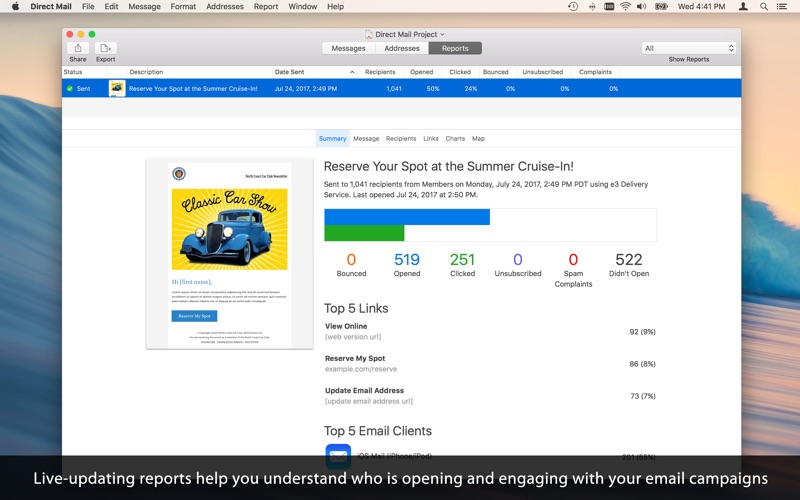Open the Addresses menu
The height and width of the screenshot is (500, 800).
(x=225, y=7)
